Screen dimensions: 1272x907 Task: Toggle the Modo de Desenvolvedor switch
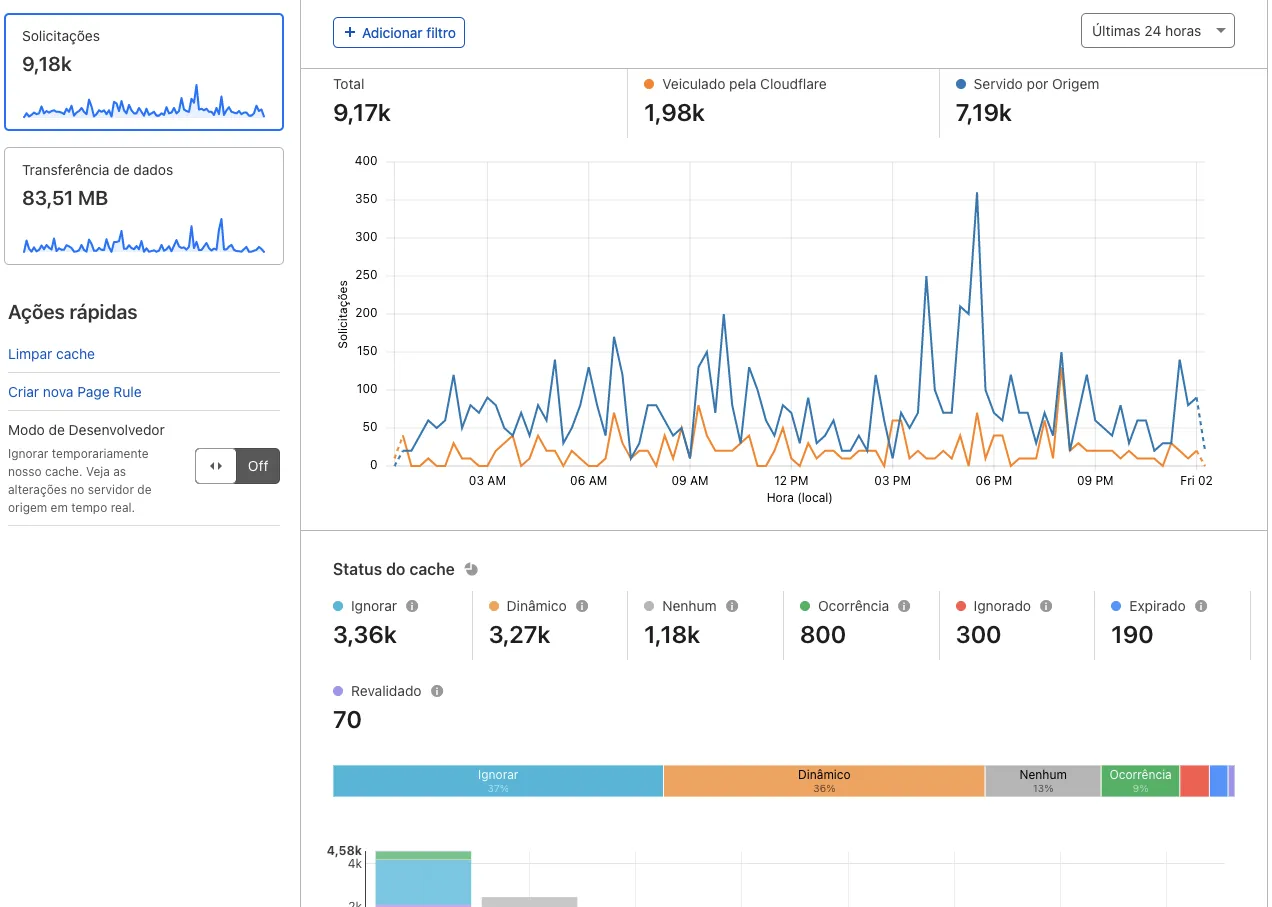click(x=238, y=466)
